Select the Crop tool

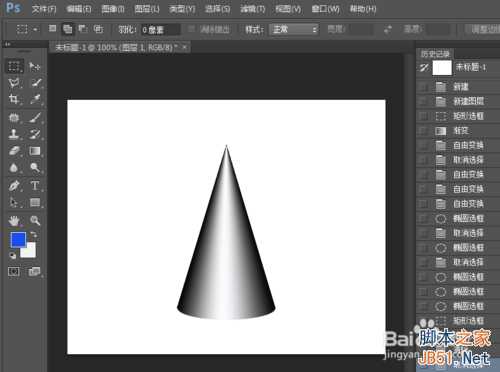14,99
